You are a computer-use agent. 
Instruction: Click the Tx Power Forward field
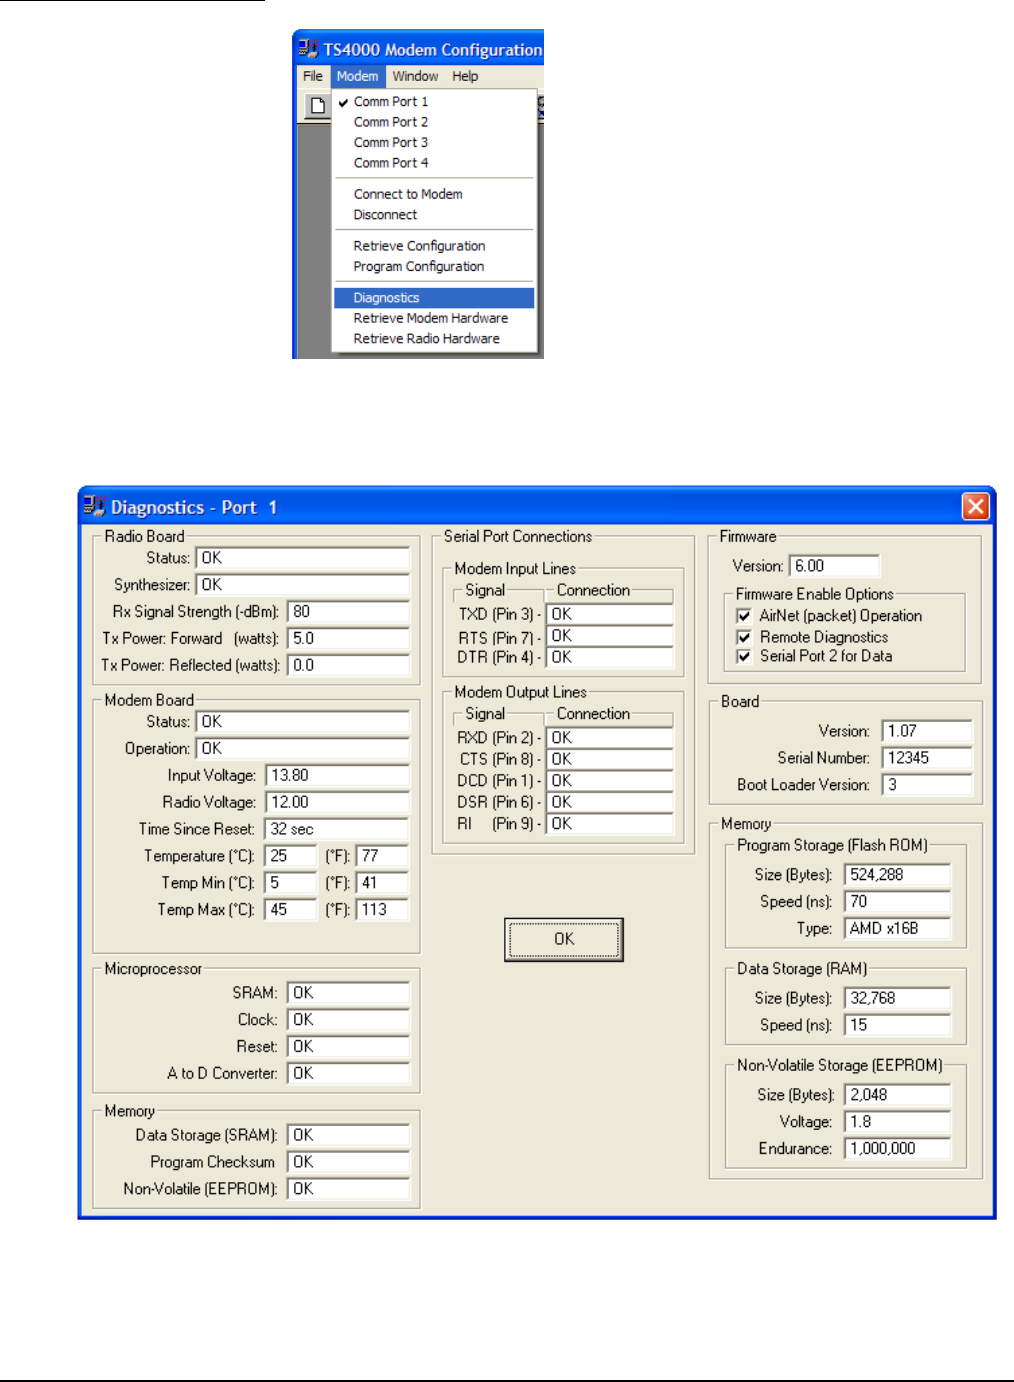tap(349, 639)
